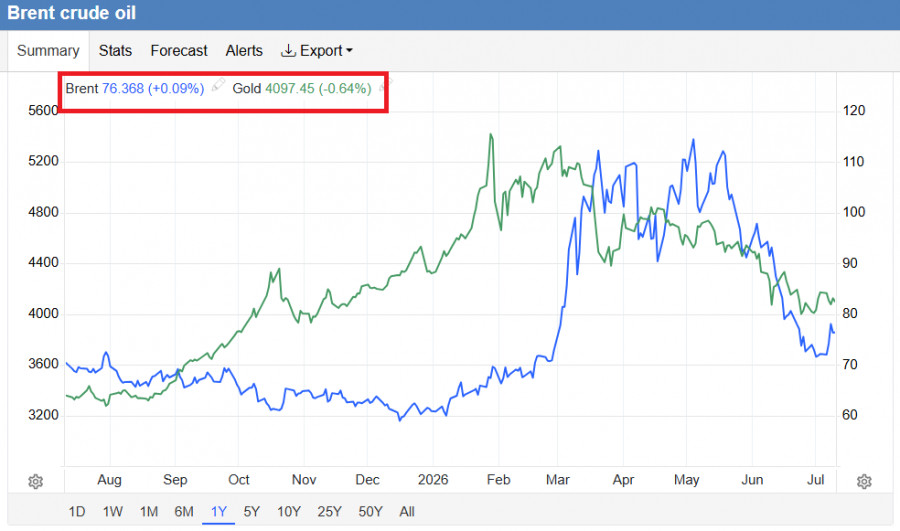Open left axis settings gear
This screenshot has width=900, height=531.
(x=36, y=481)
